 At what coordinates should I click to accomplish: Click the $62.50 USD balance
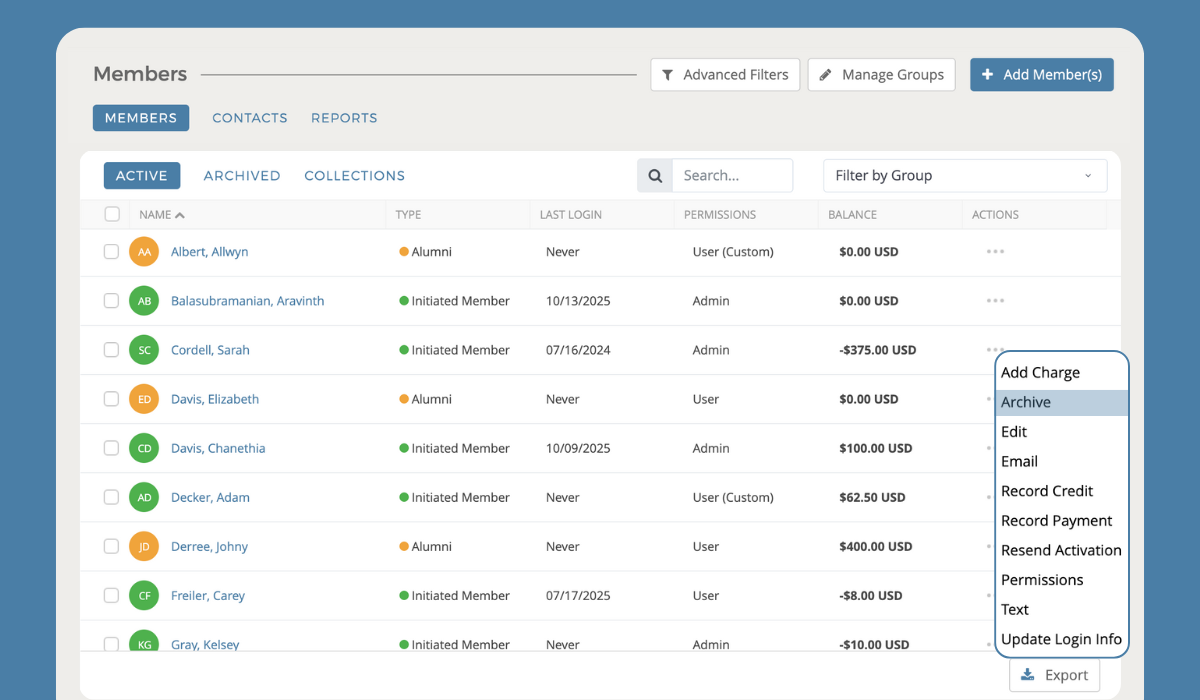872,497
